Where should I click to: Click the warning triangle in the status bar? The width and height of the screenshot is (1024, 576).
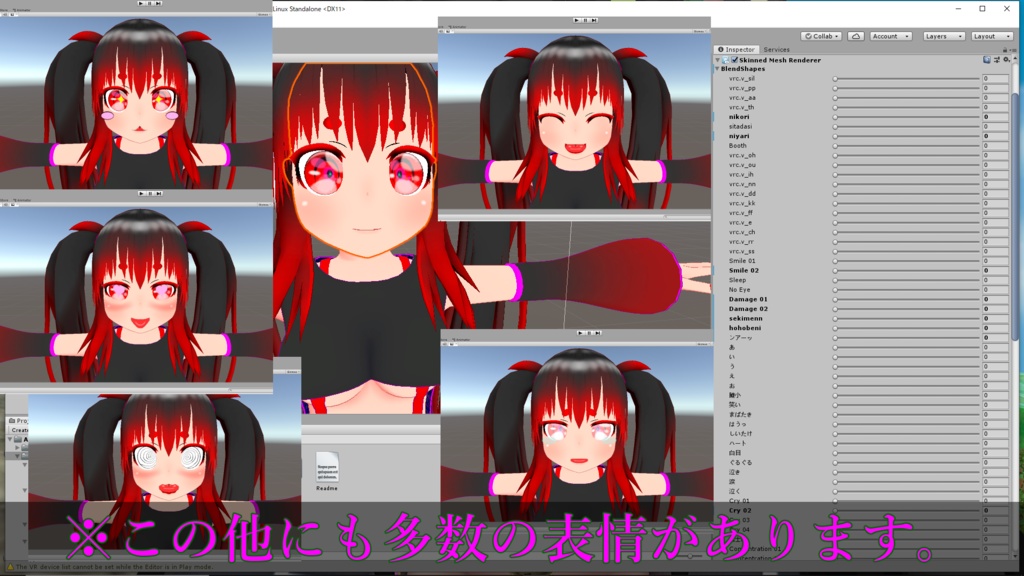tap(8, 568)
